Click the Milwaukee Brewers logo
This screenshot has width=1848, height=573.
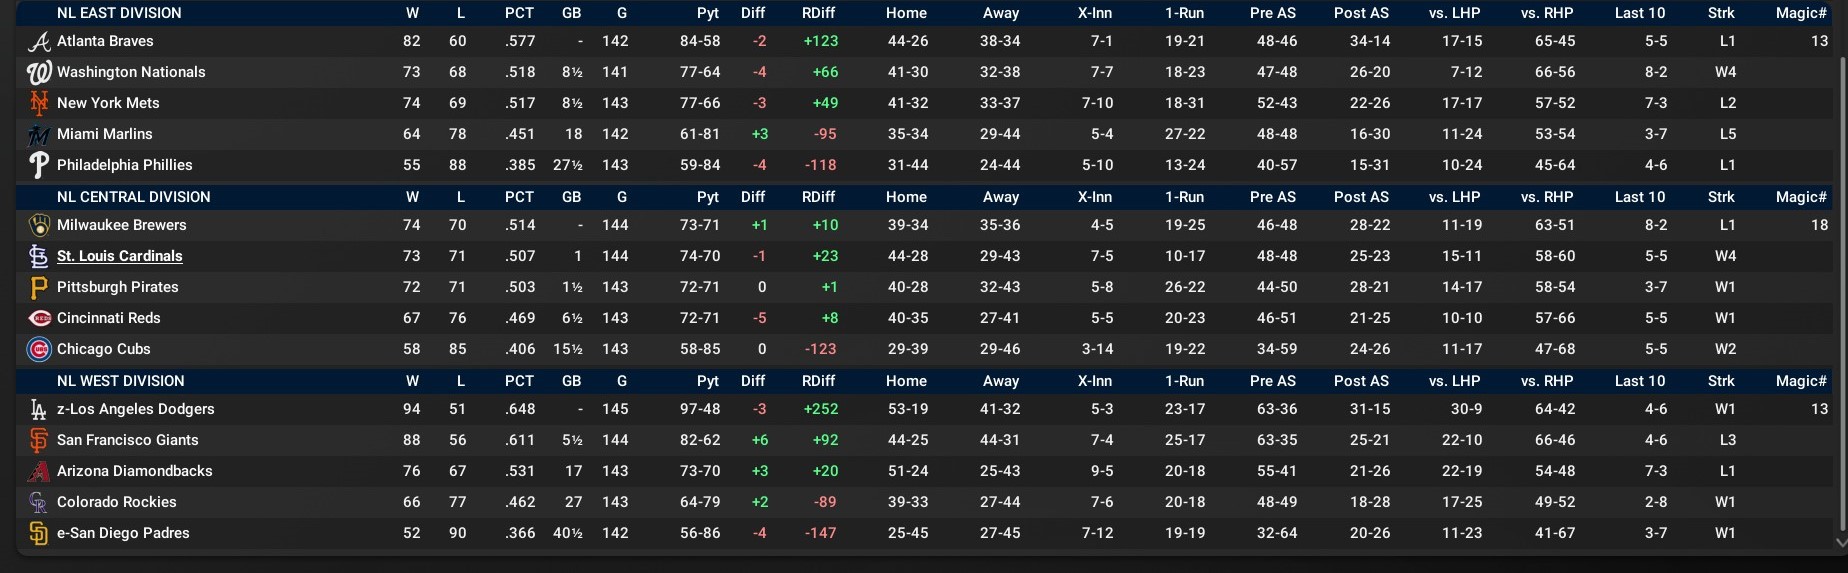tap(39, 226)
